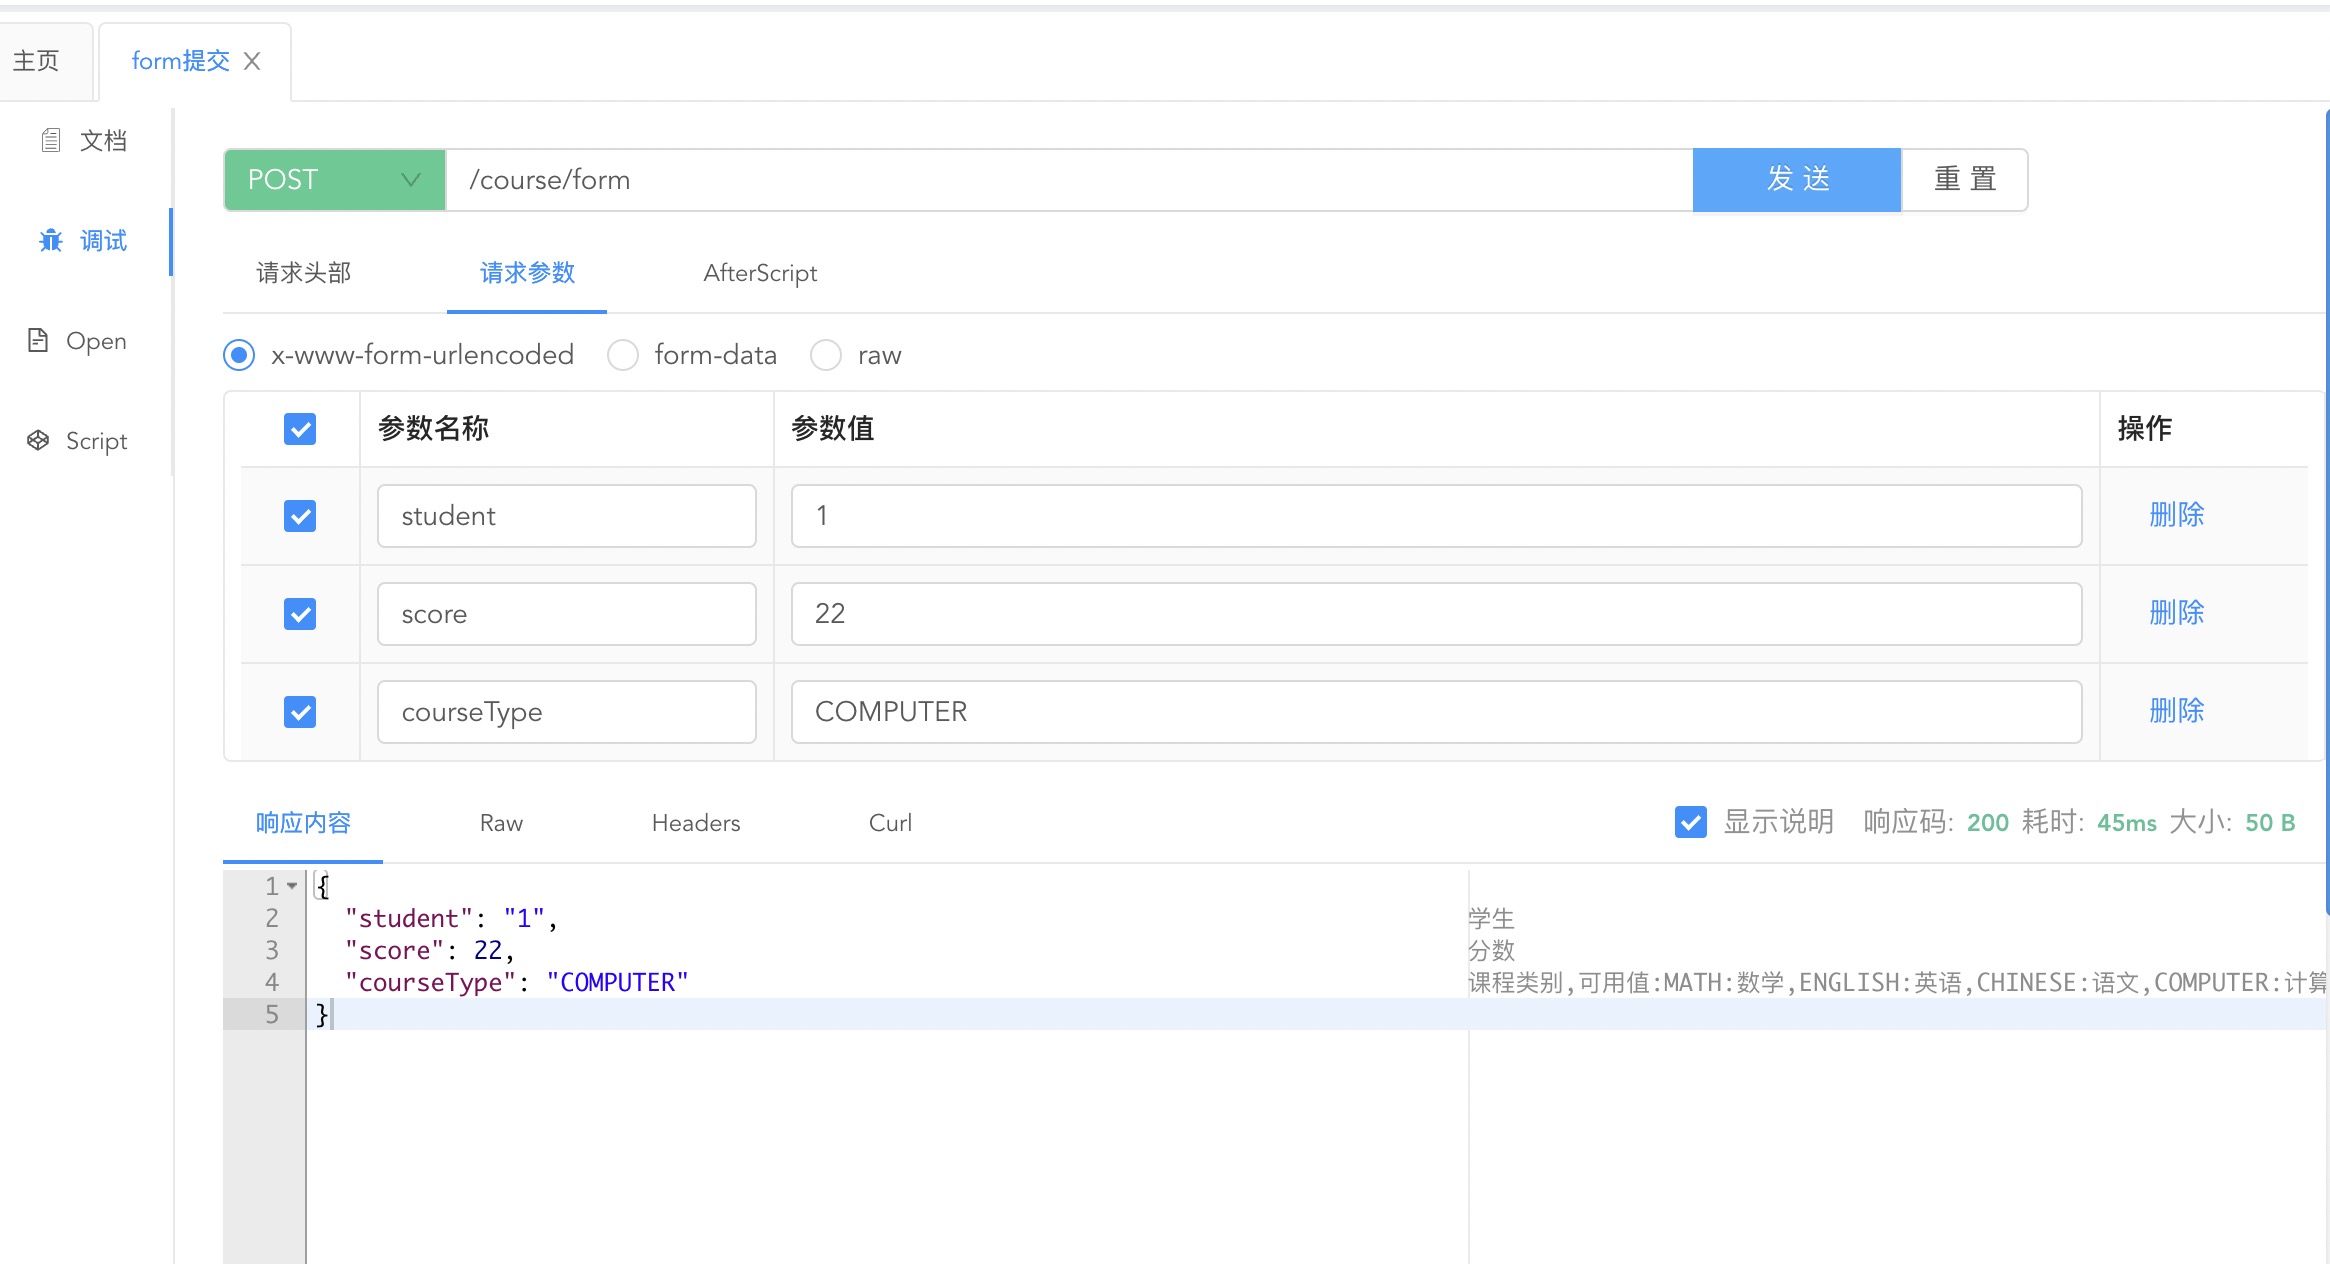
Task: Click the file icon beside Open
Action: (x=38, y=340)
